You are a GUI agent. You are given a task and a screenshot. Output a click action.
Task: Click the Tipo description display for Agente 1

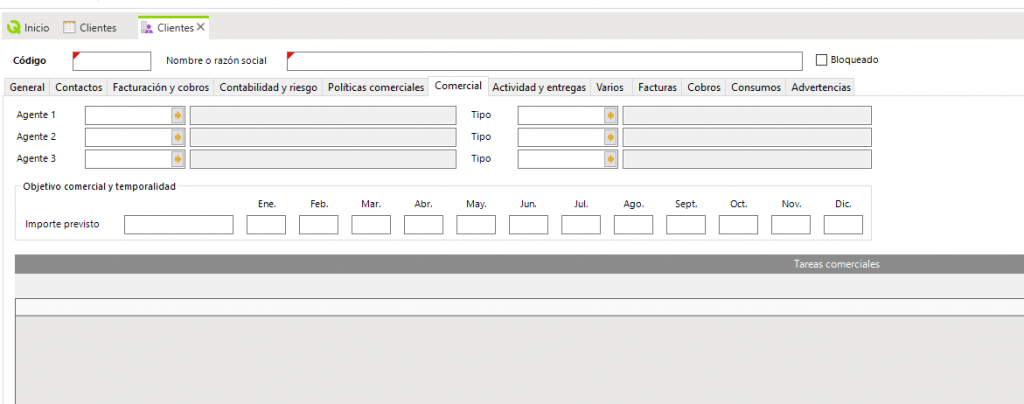click(747, 116)
